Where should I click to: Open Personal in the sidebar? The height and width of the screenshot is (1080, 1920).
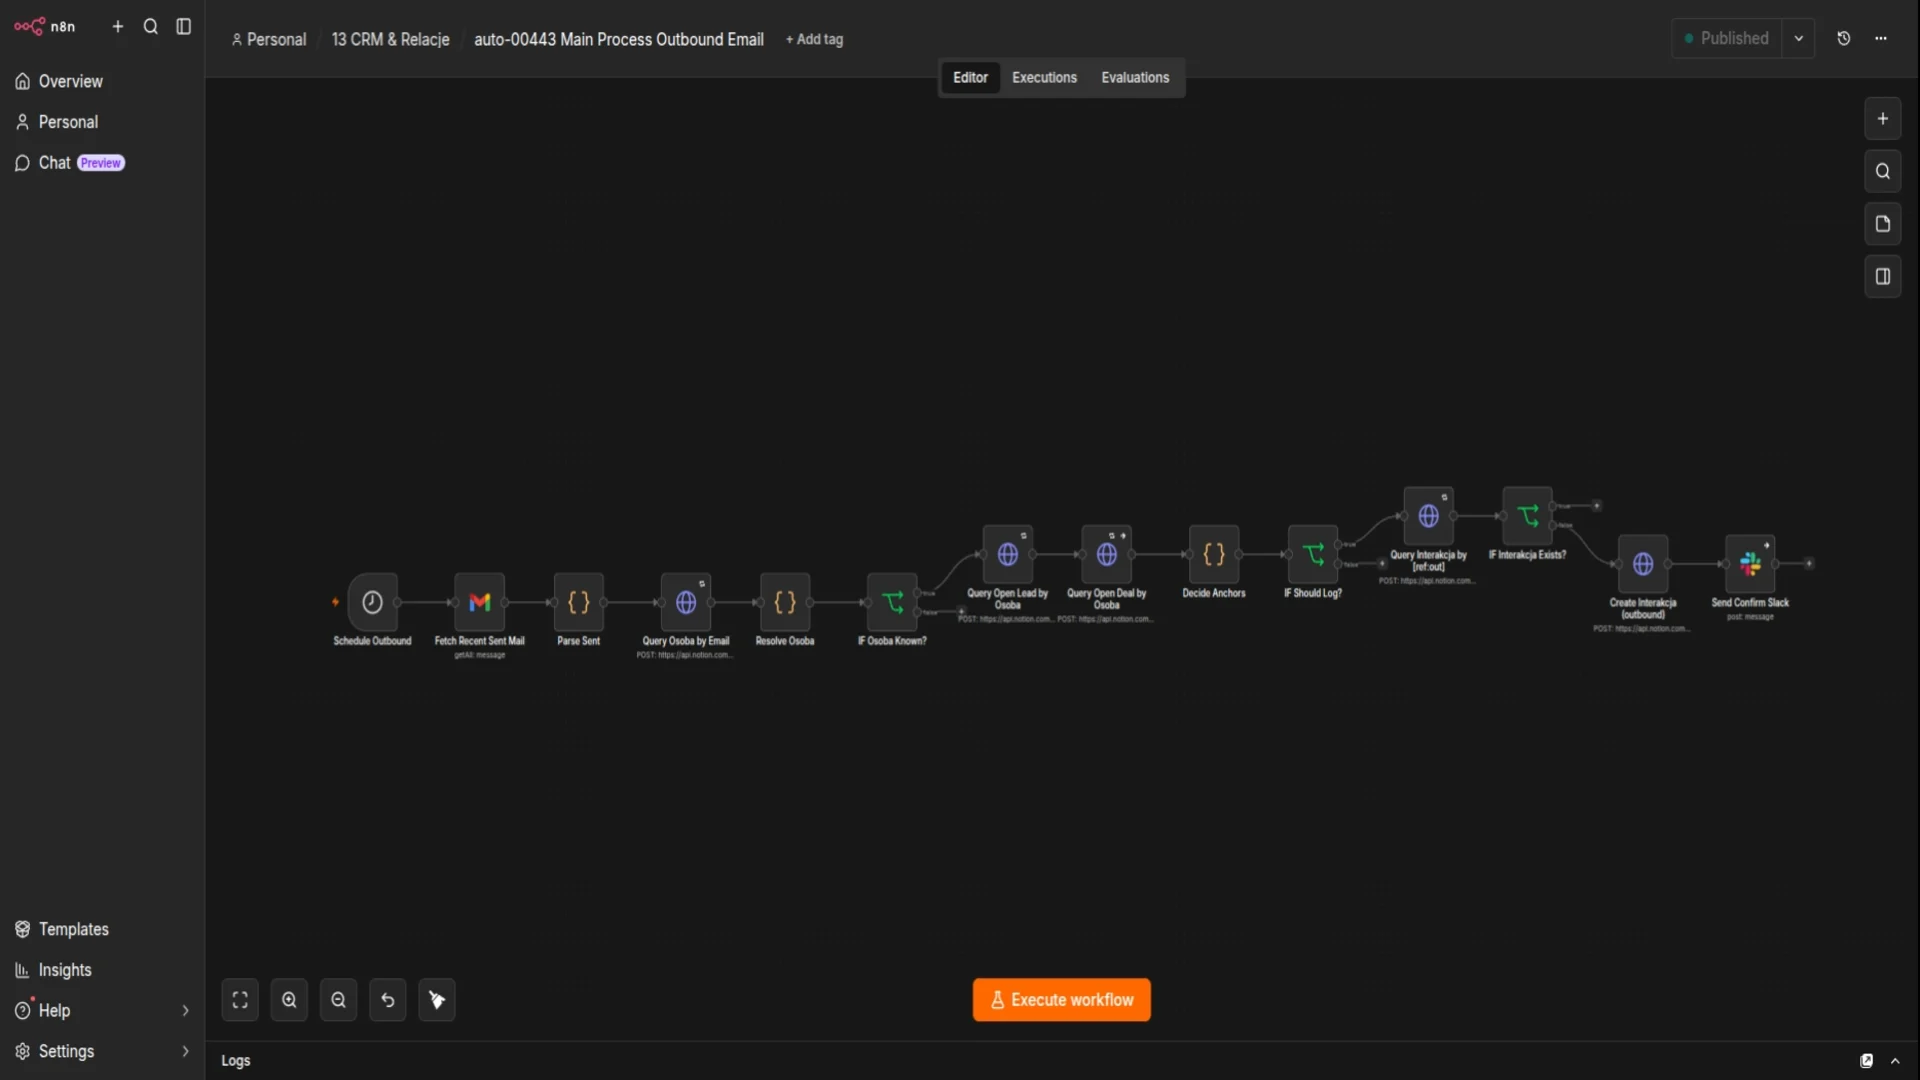pos(102,122)
